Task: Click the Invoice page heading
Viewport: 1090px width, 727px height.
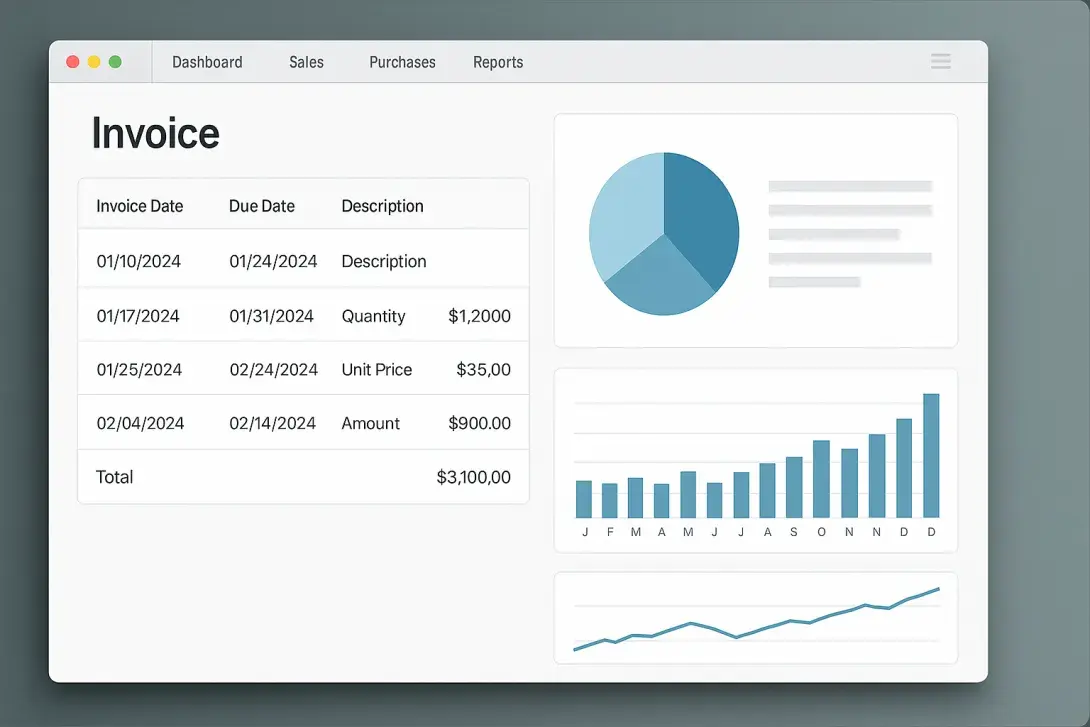Action: pyautogui.click(x=155, y=133)
